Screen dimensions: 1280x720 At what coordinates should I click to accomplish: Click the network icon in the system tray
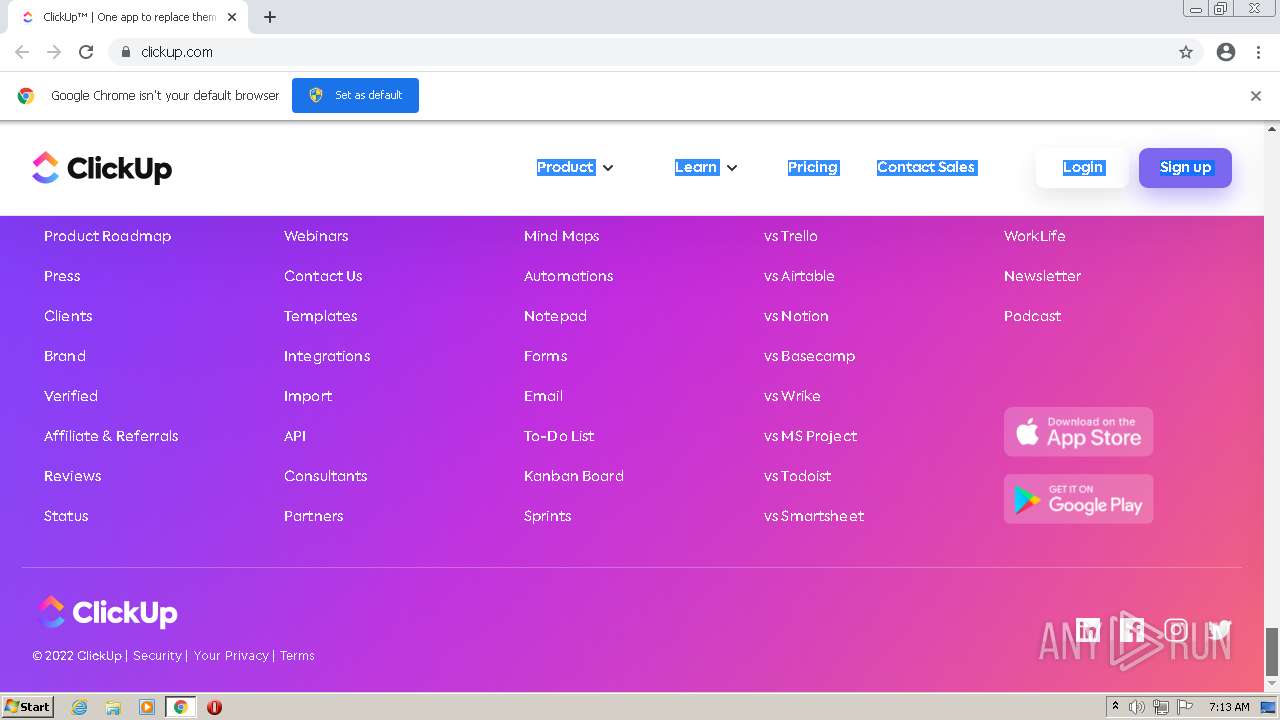coord(1161,707)
